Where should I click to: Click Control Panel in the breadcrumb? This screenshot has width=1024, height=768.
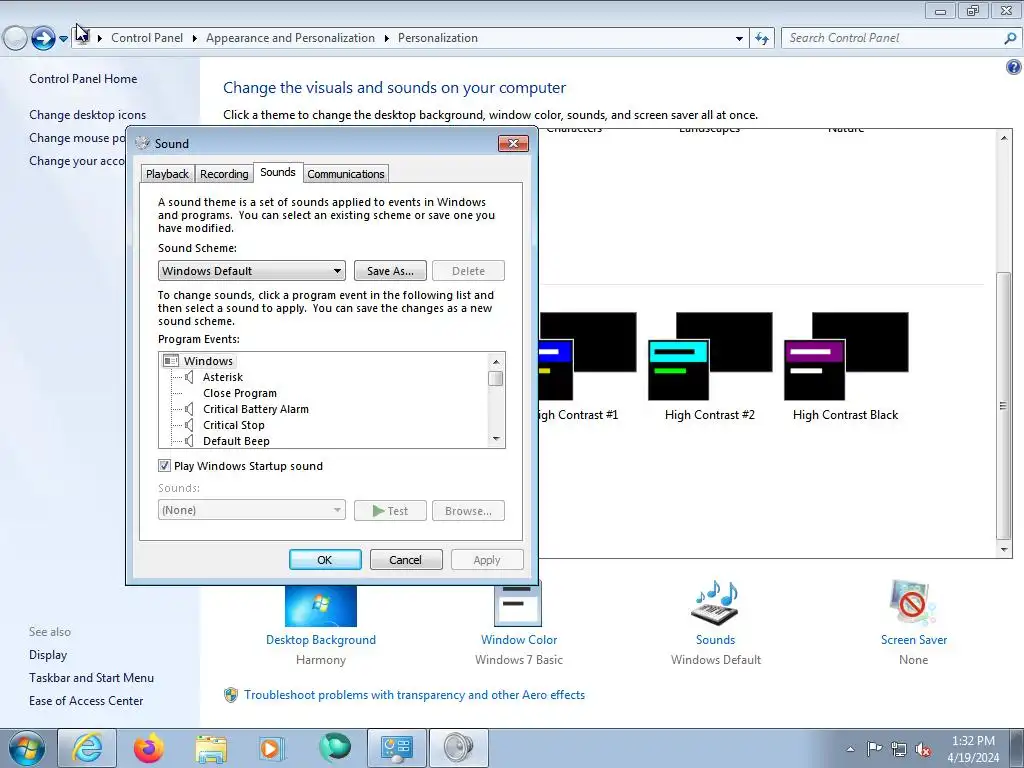(147, 38)
